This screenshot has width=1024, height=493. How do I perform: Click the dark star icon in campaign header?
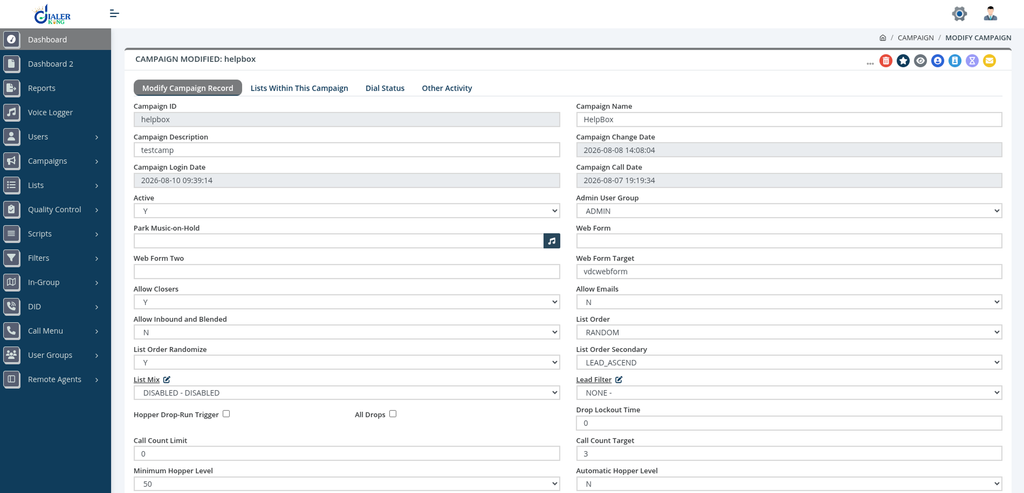(903, 61)
